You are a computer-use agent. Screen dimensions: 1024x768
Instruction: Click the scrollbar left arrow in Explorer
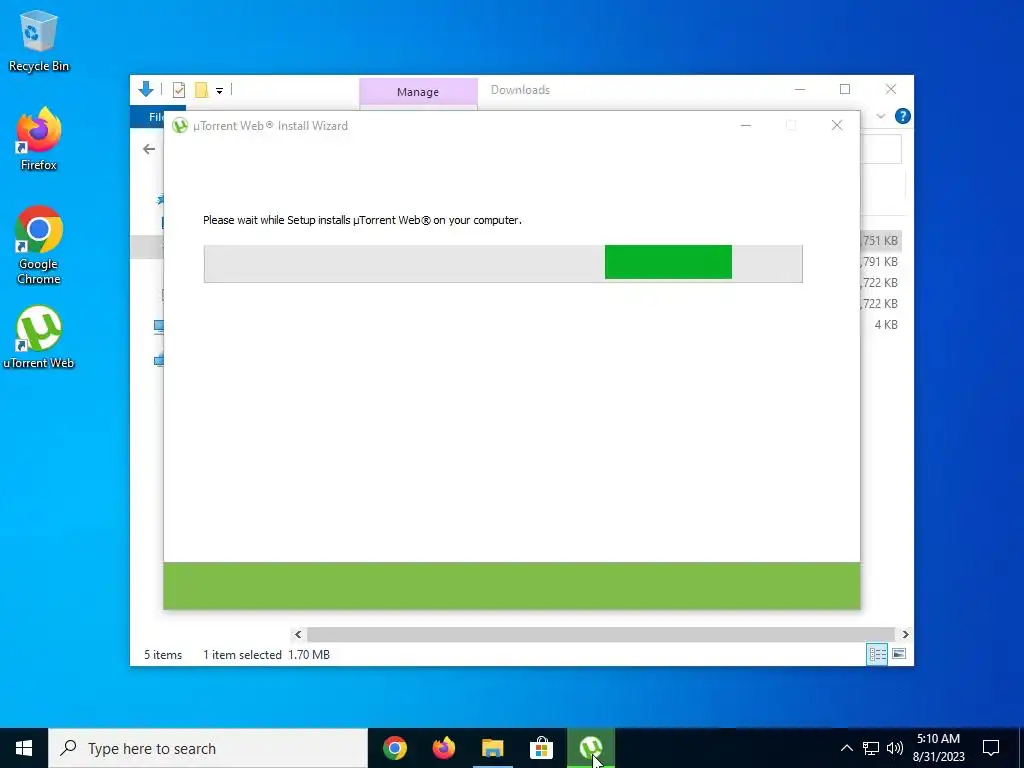298,634
